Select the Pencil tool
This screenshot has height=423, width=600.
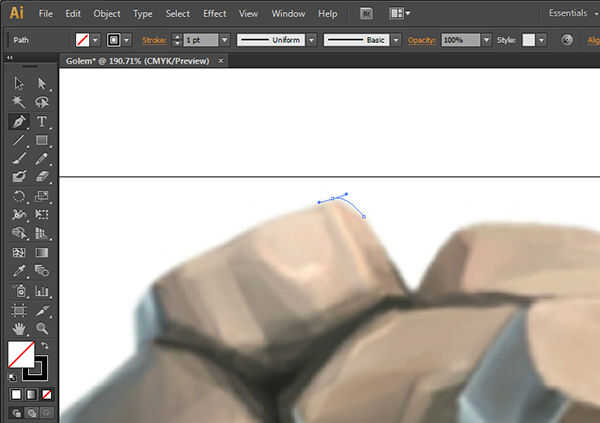[41, 158]
